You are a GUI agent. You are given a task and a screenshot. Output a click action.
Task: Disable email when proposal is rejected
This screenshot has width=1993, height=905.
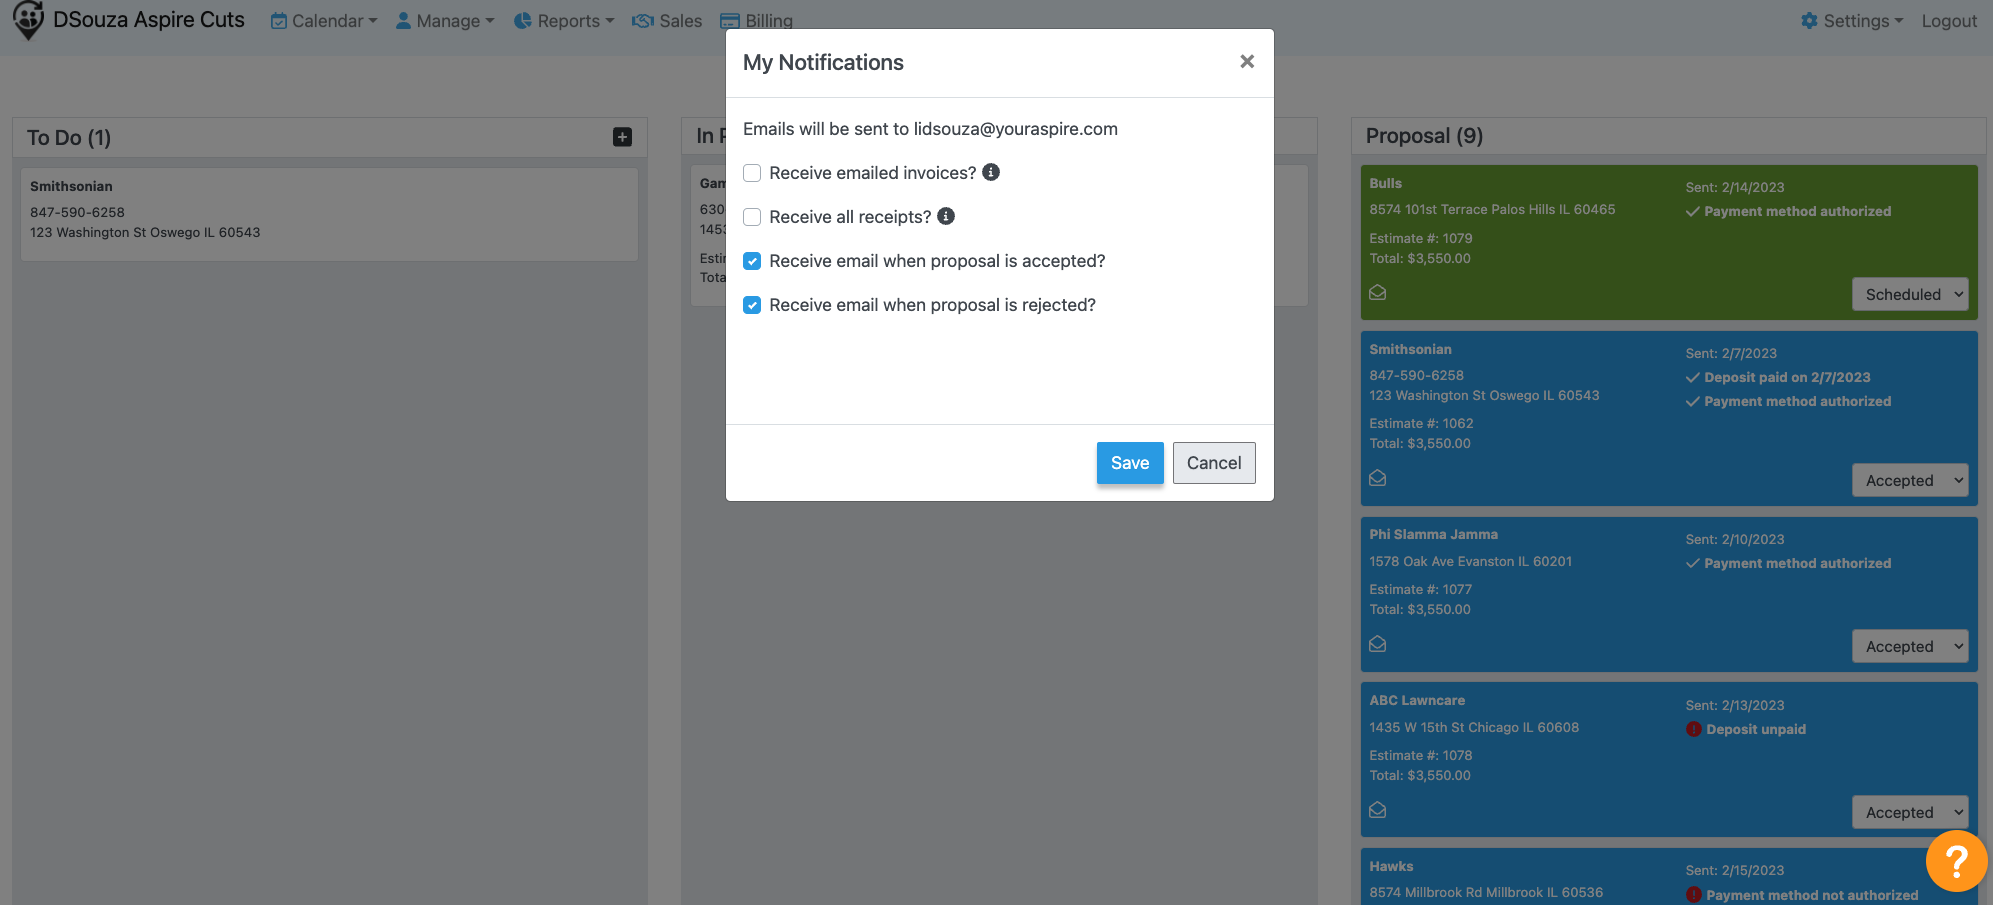point(752,305)
